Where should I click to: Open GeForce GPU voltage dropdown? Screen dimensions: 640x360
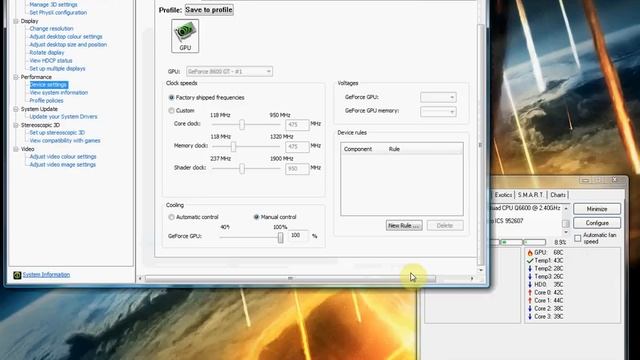(438, 97)
